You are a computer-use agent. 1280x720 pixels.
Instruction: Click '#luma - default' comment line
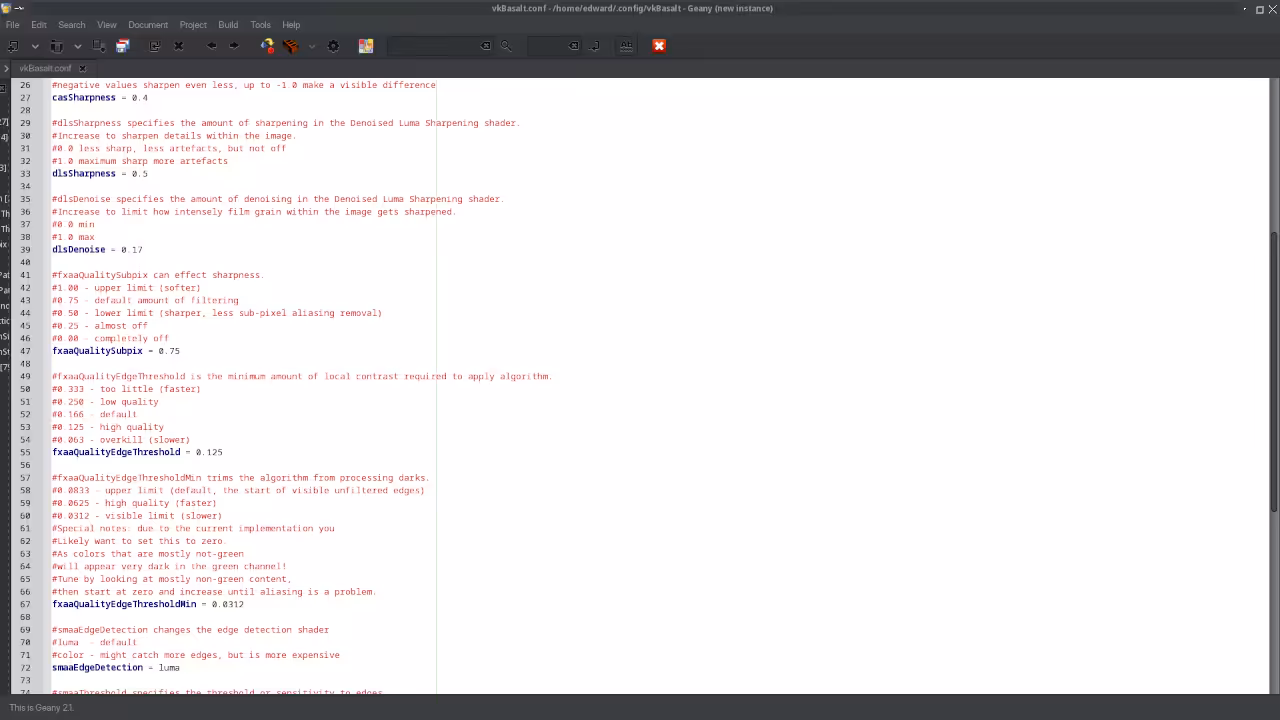[94, 642]
